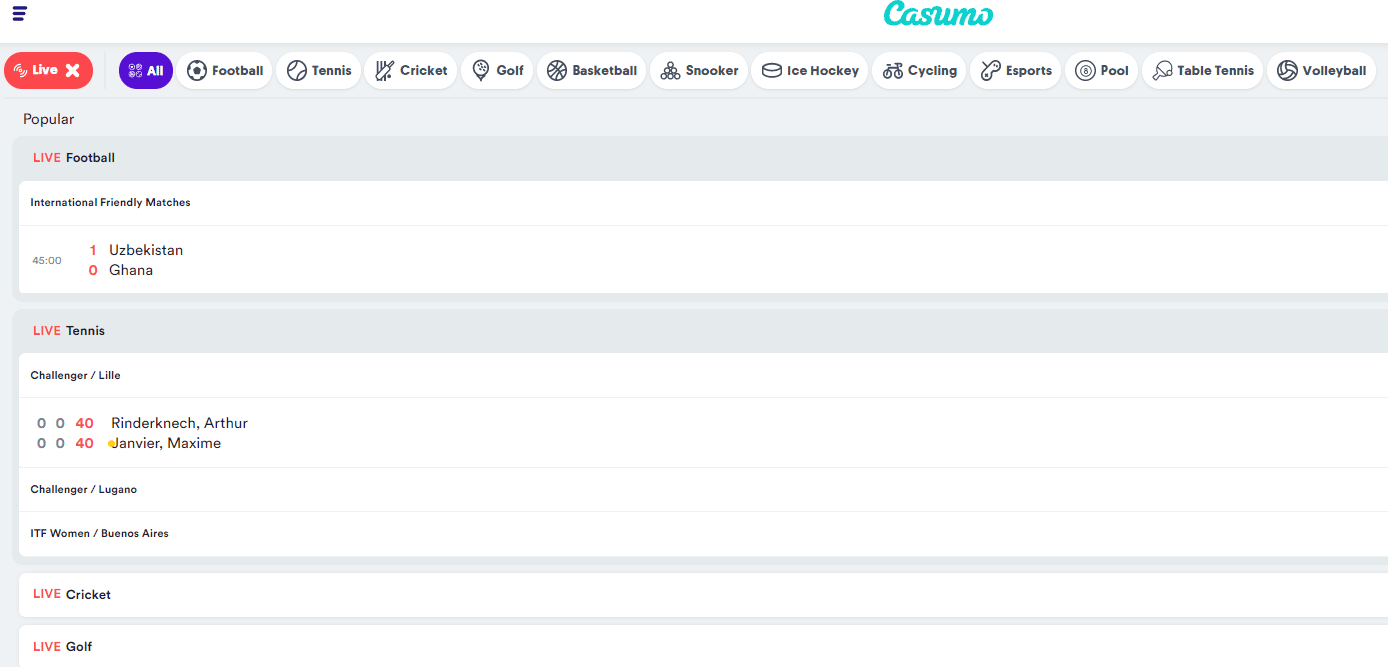Select the Basketball filter
The image size is (1388, 667).
pyautogui.click(x=592, y=70)
